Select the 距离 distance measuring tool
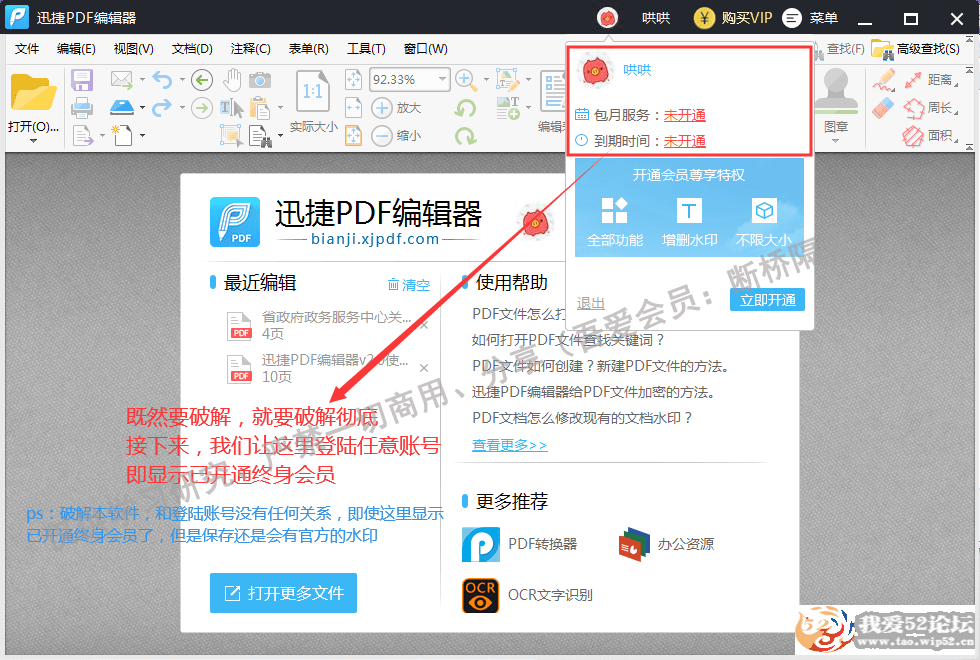The height and width of the screenshot is (660, 980). (929, 79)
